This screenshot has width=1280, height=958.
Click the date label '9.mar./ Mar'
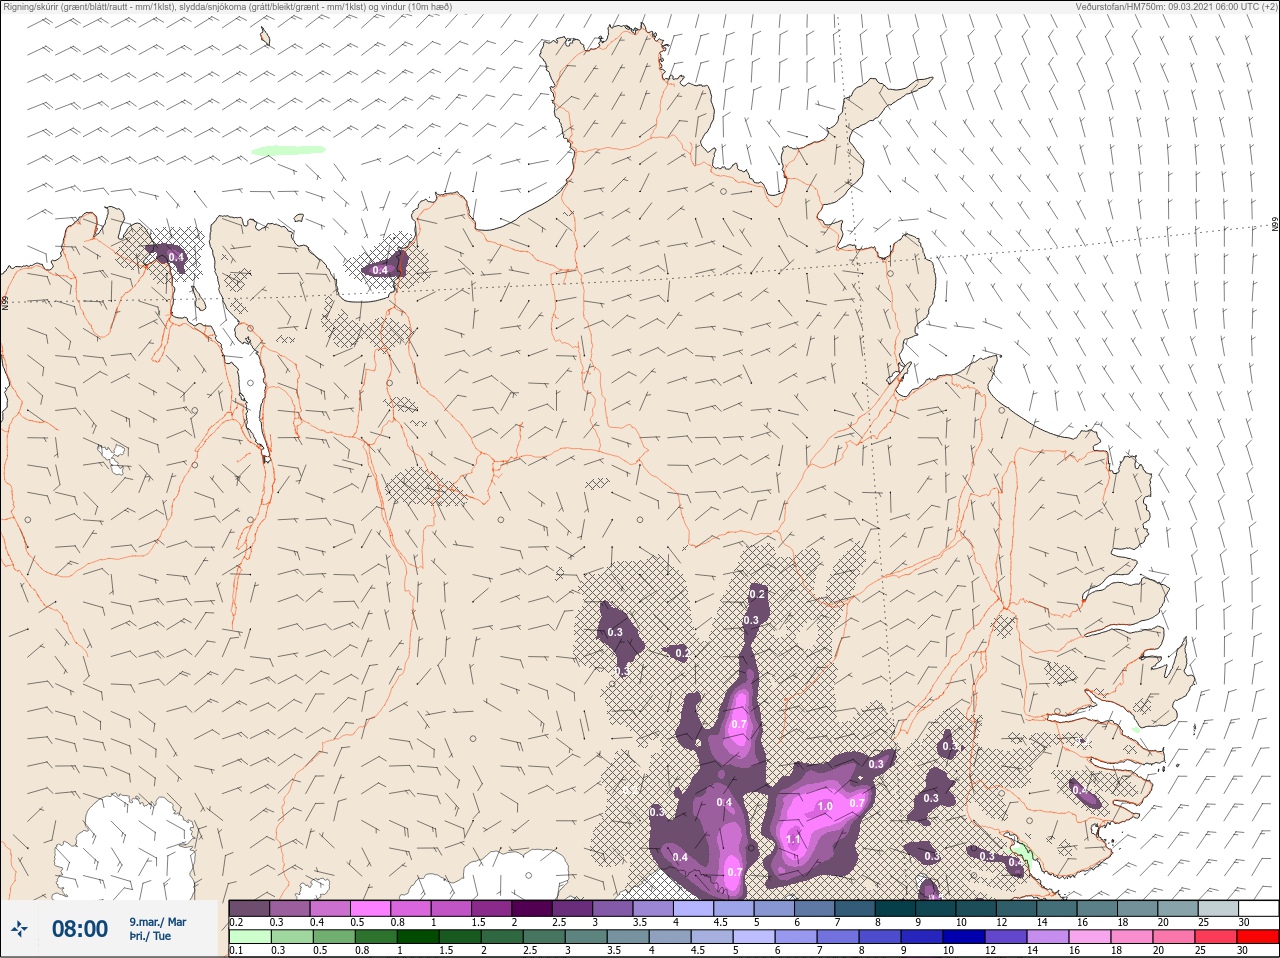point(157,921)
